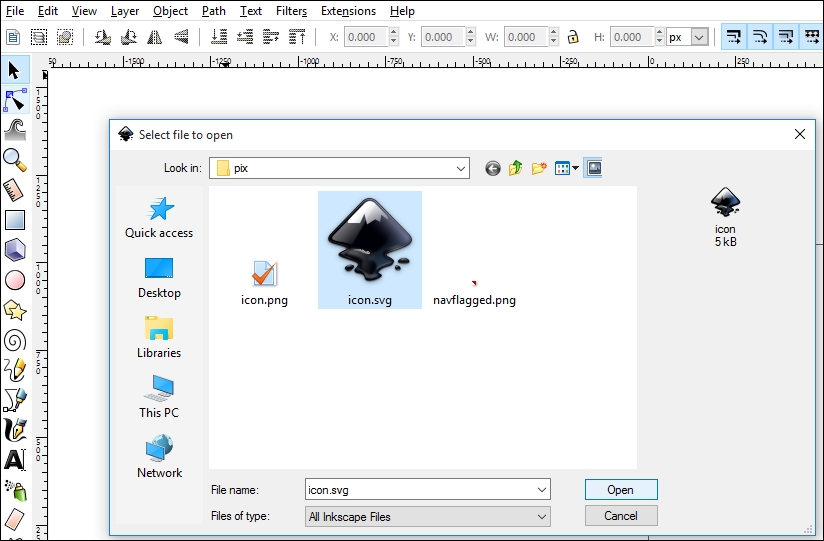Select the Ellipse circle tool

click(15, 280)
